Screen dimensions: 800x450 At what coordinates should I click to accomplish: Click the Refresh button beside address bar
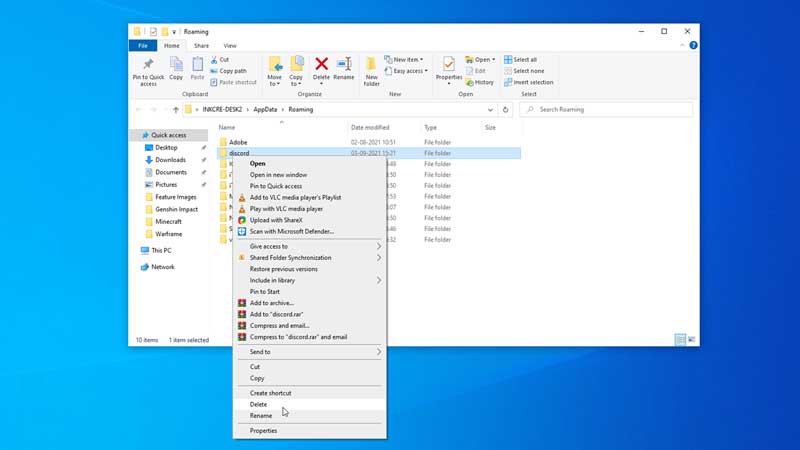[505, 110]
